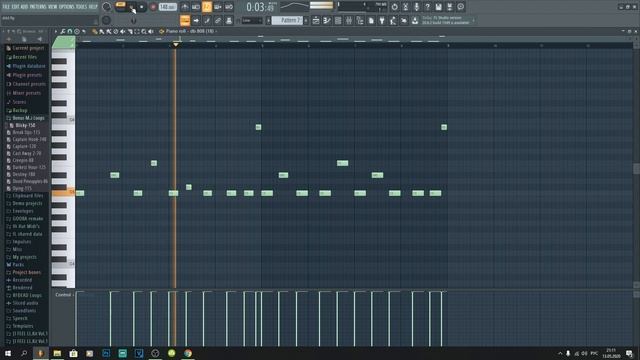The height and width of the screenshot is (360, 640).
Task: Toggle the metronome button
Action: point(185,7)
